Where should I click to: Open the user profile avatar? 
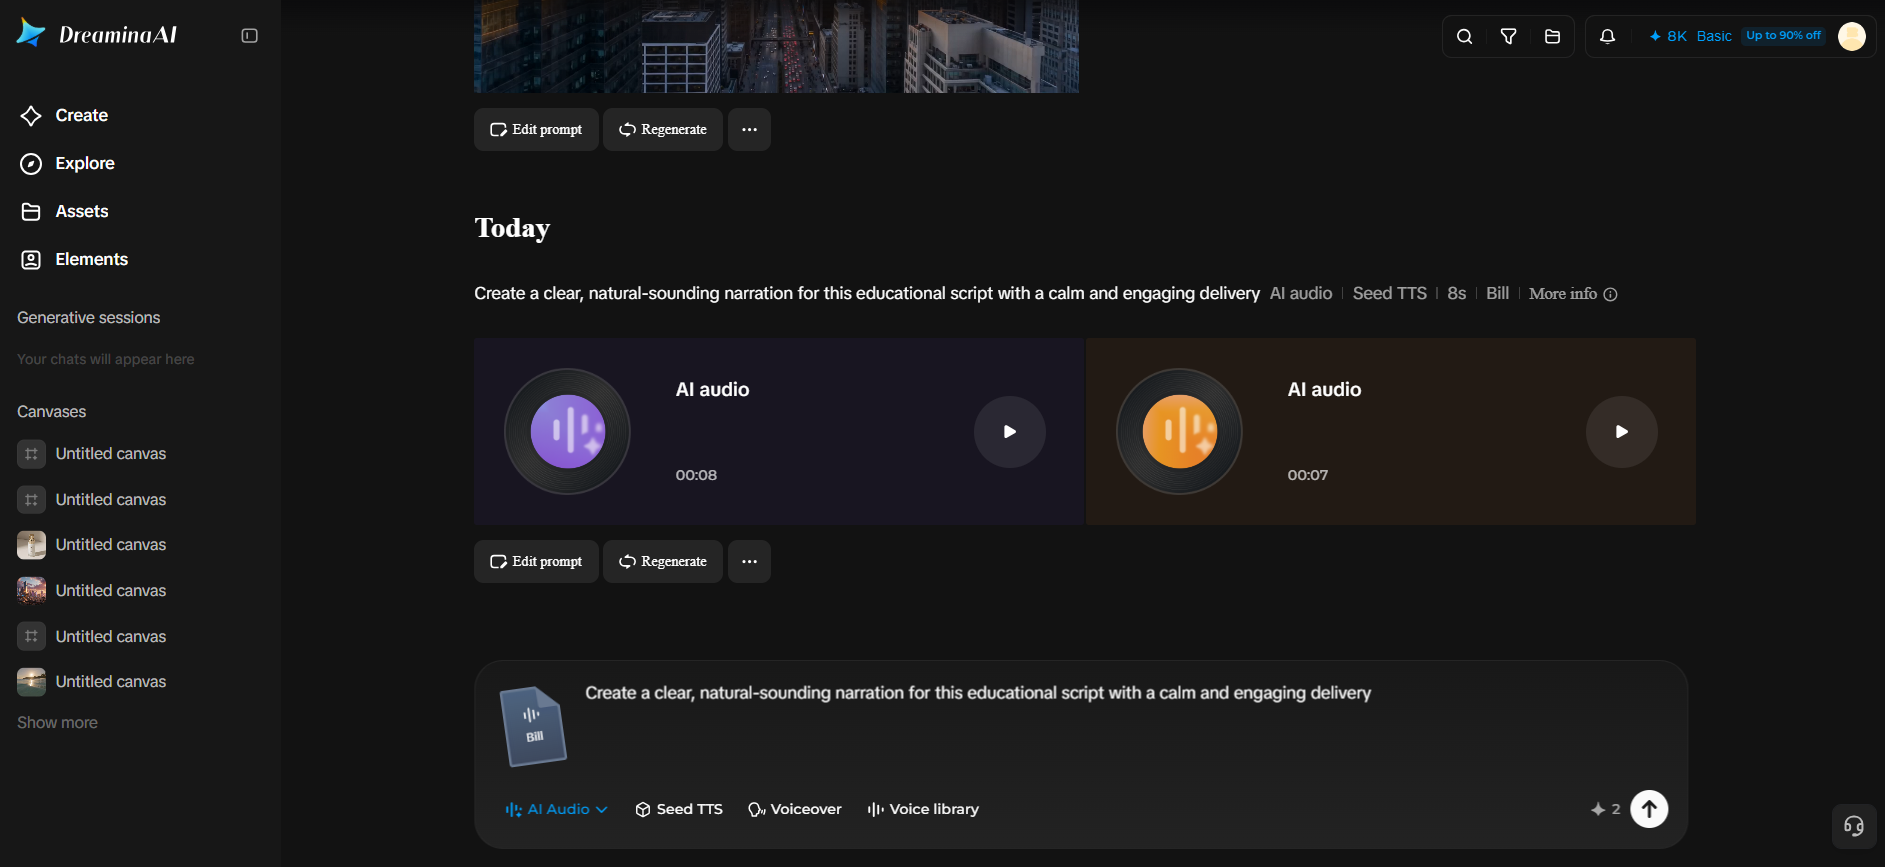1852,36
